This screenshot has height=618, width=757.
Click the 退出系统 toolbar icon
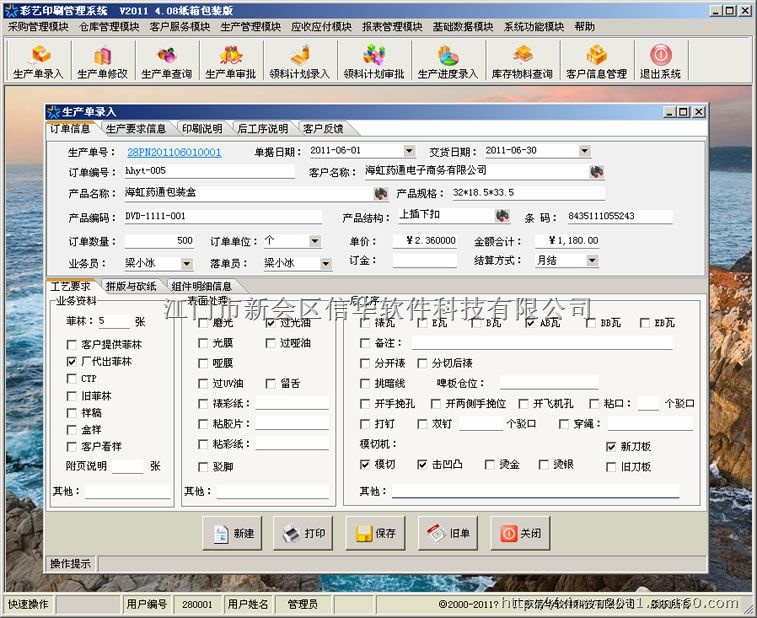point(660,61)
